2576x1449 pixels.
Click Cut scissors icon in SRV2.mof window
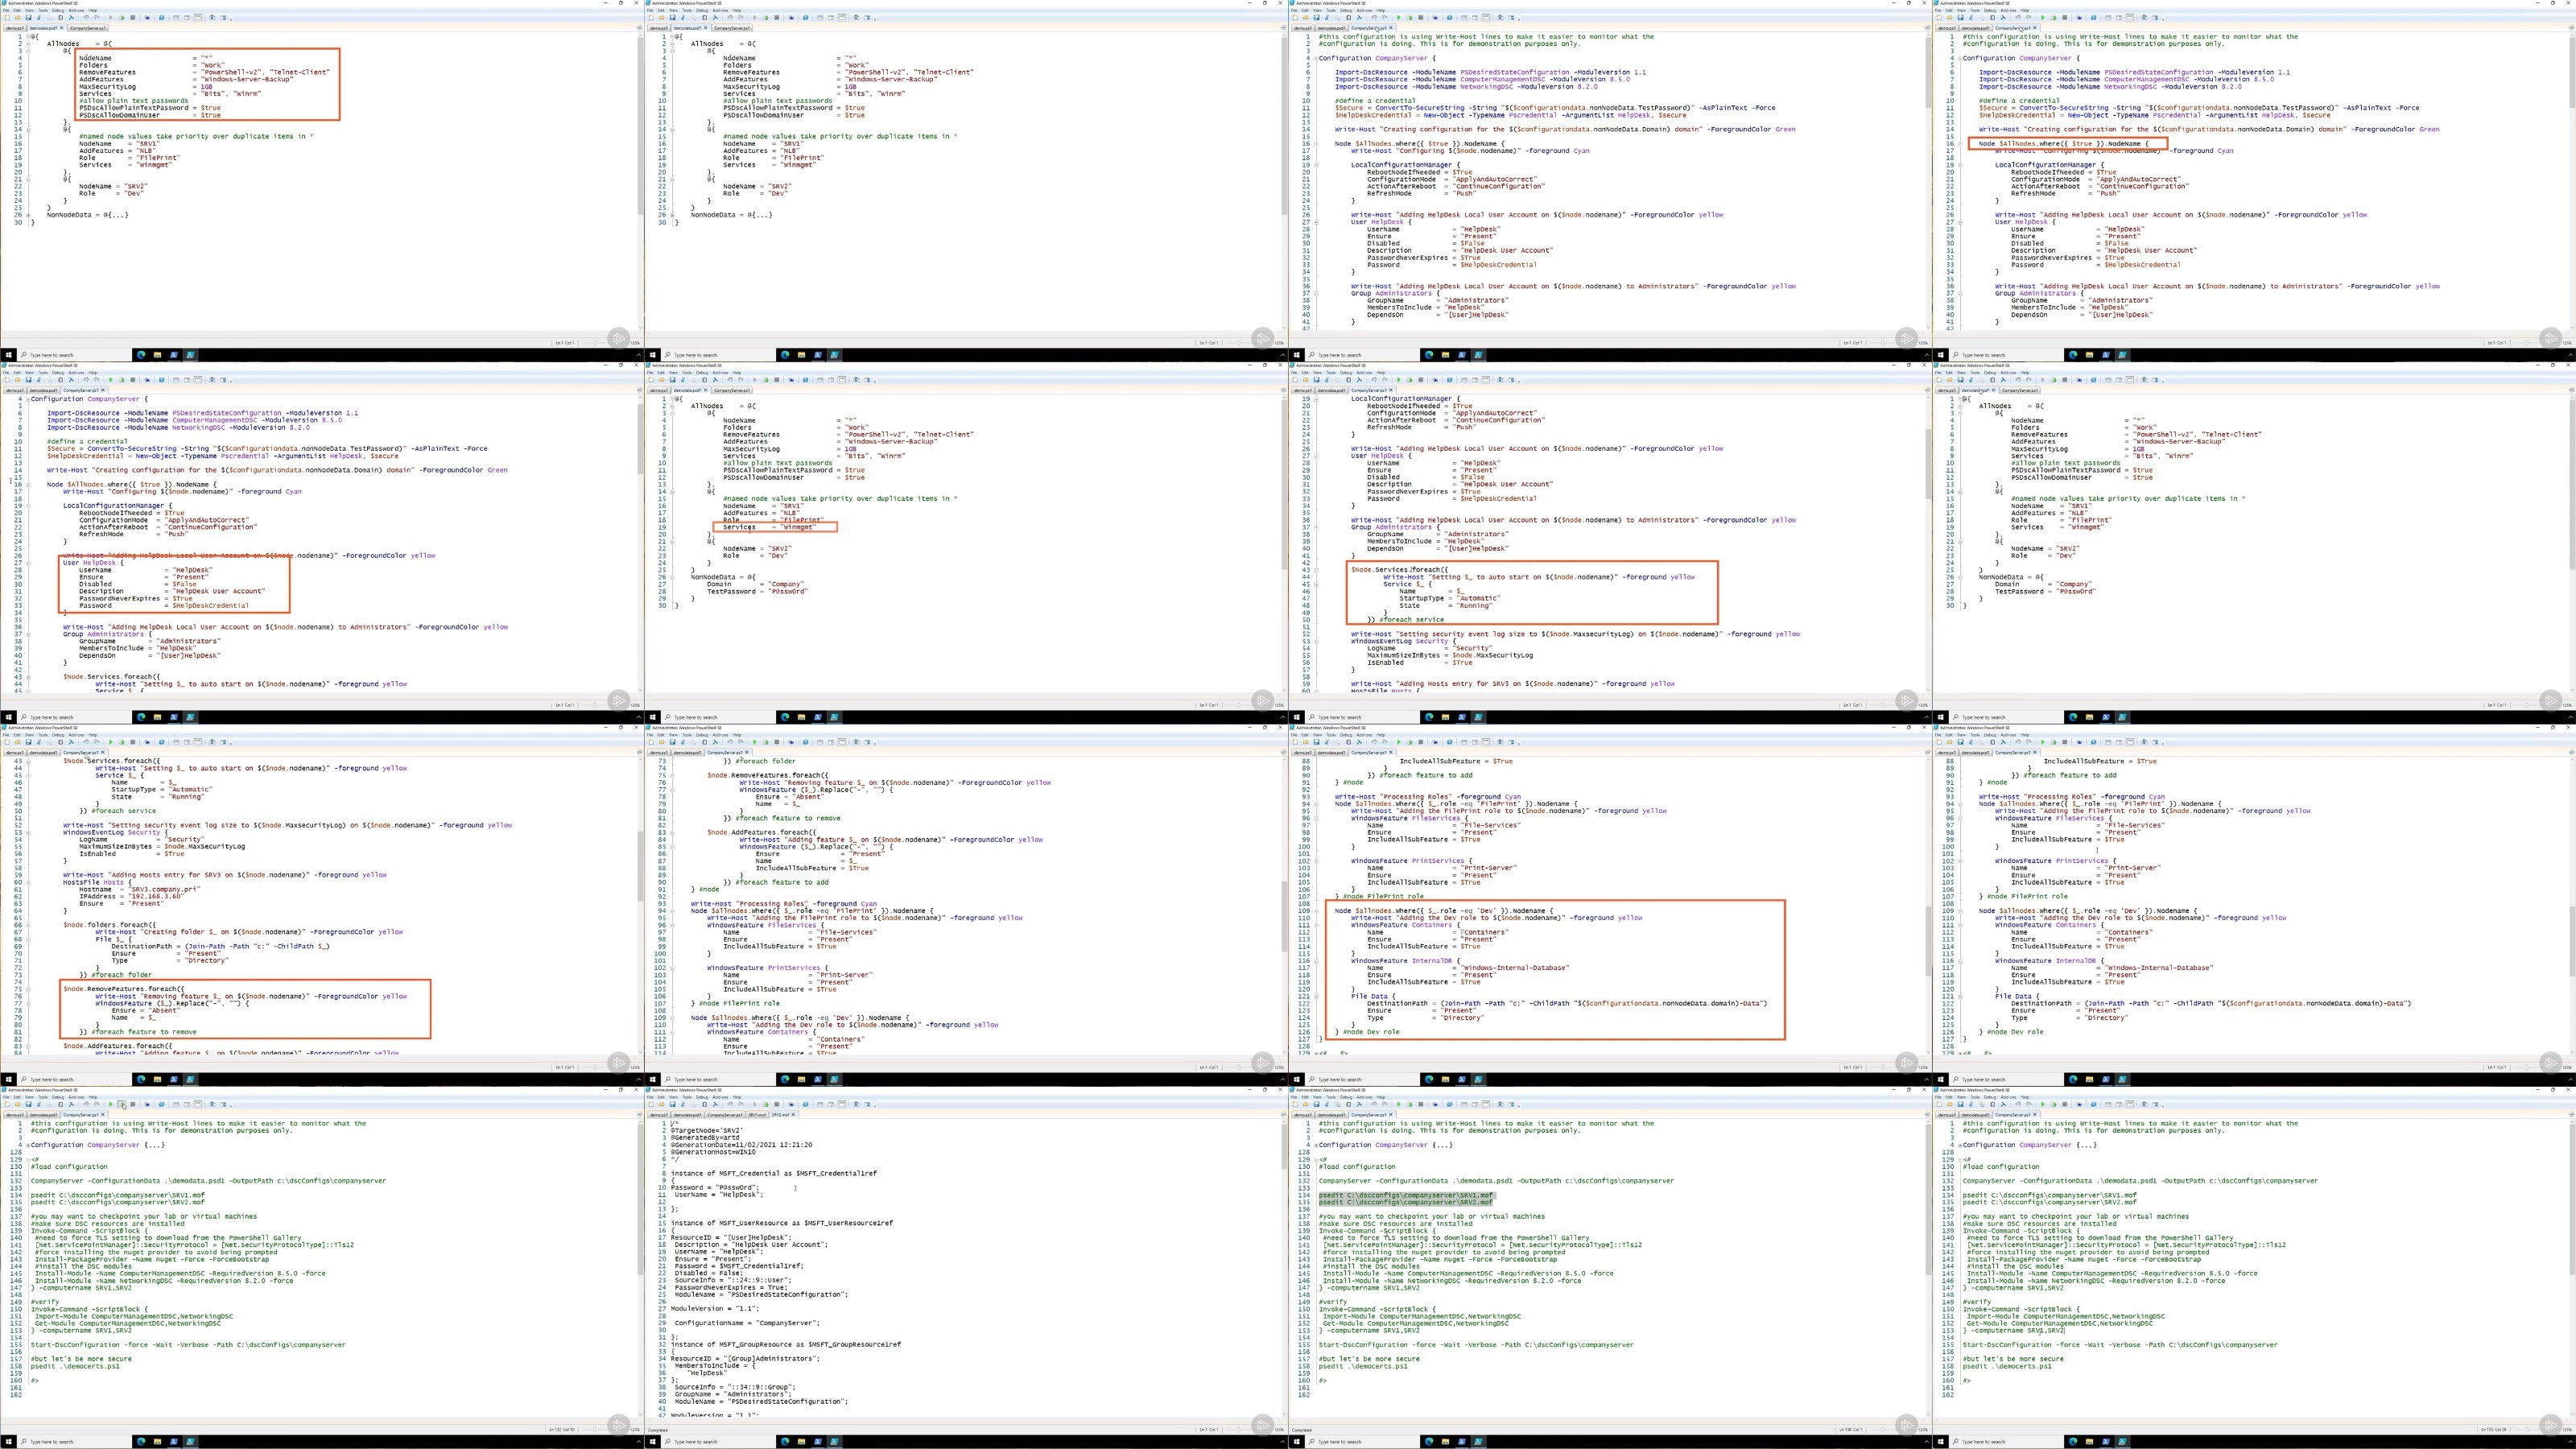pyautogui.click(x=684, y=1104)
